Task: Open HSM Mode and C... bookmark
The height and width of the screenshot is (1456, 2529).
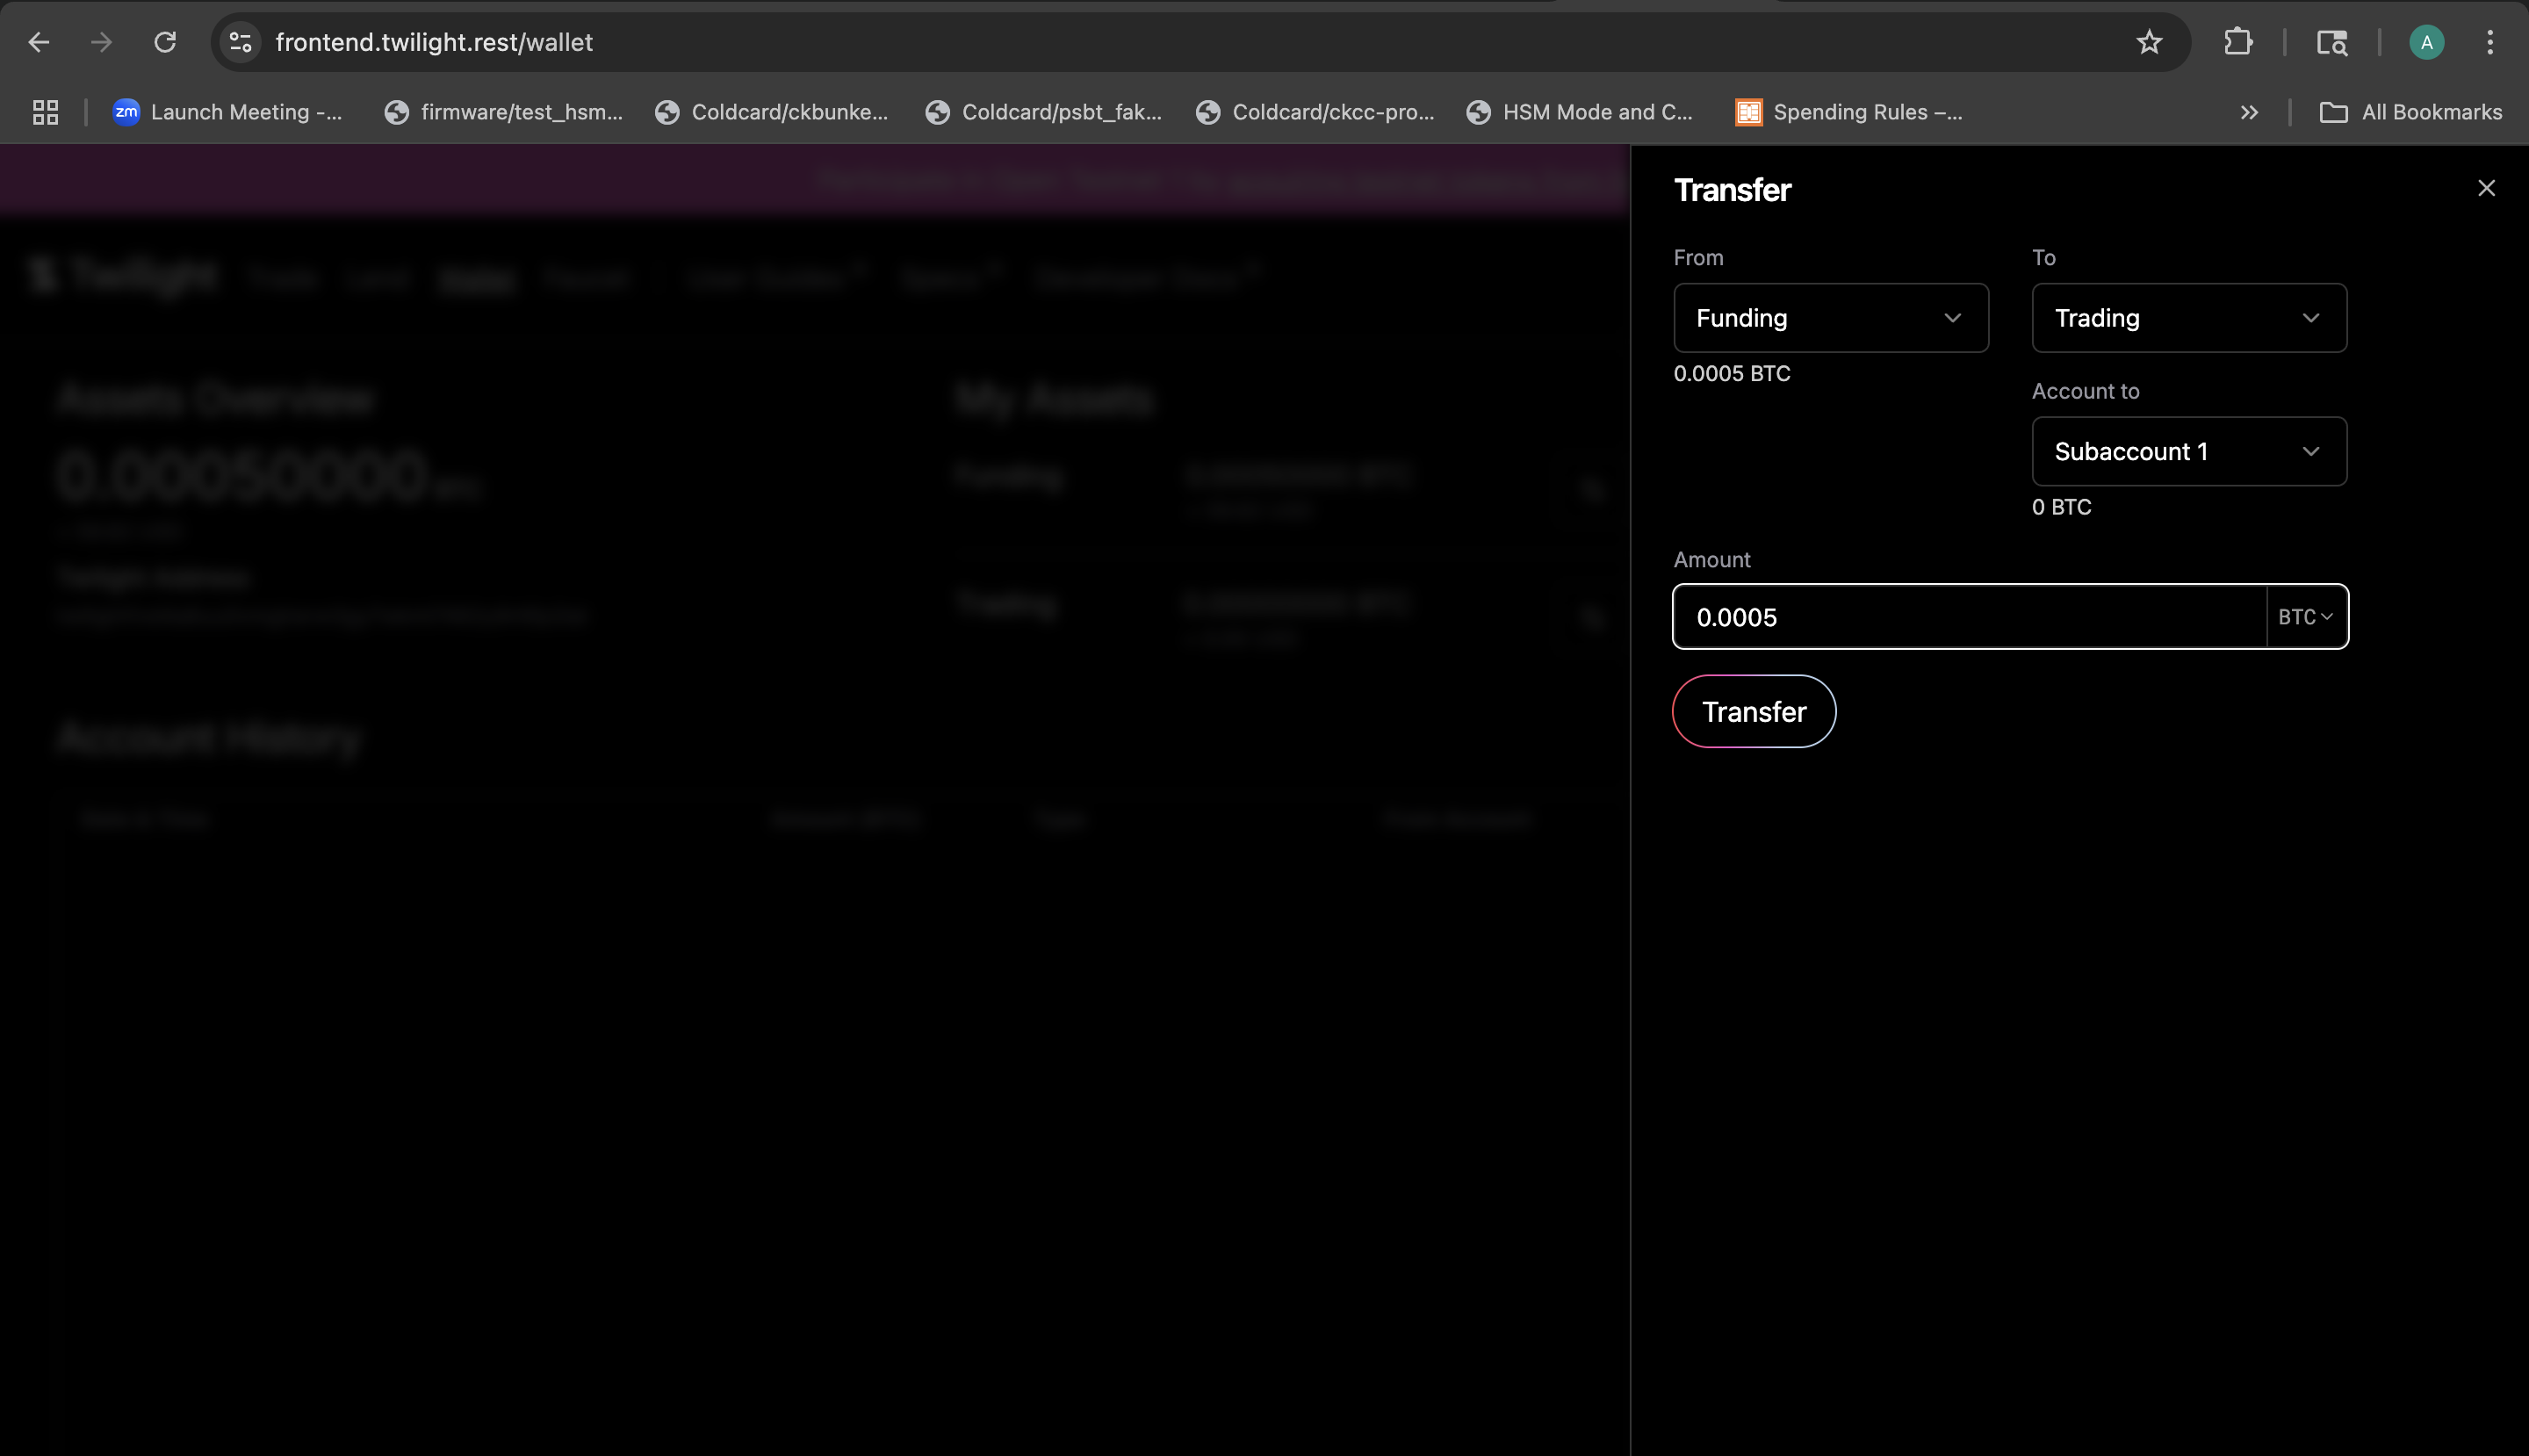Action: [1580, 112]
